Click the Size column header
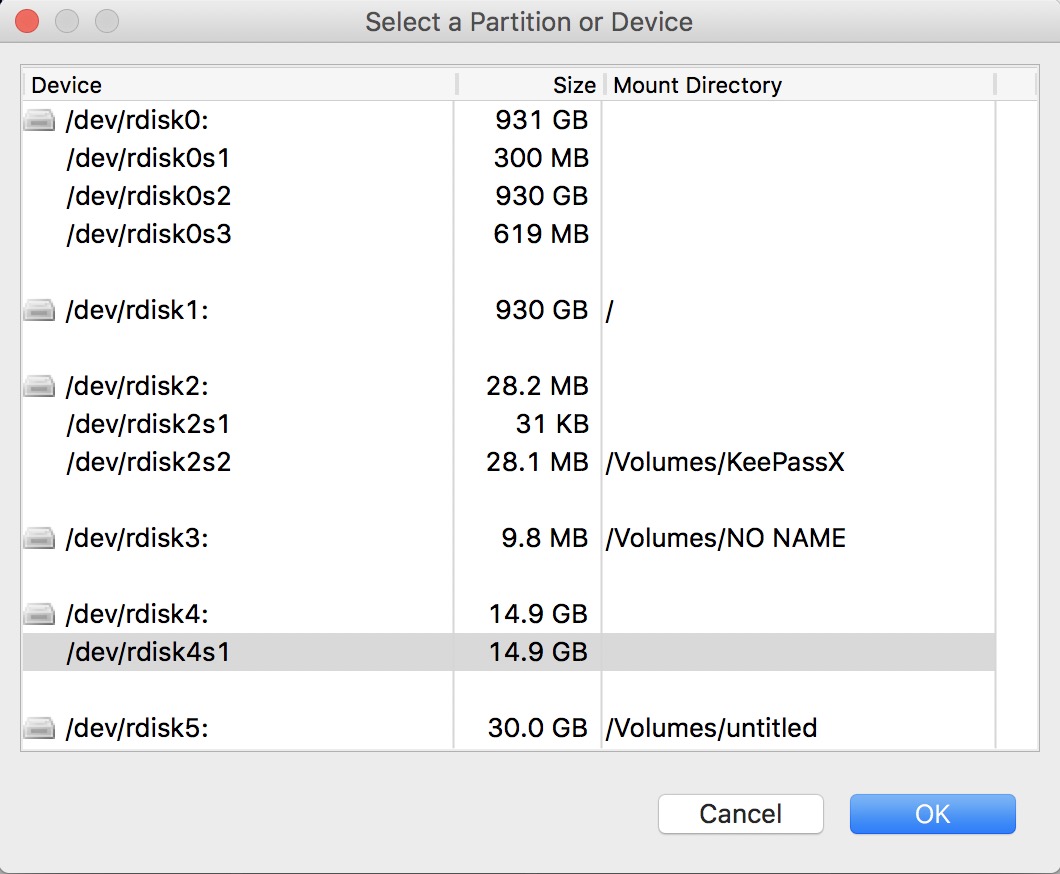The height and width of the screenshot is (874, 1060). click(573, 85)
